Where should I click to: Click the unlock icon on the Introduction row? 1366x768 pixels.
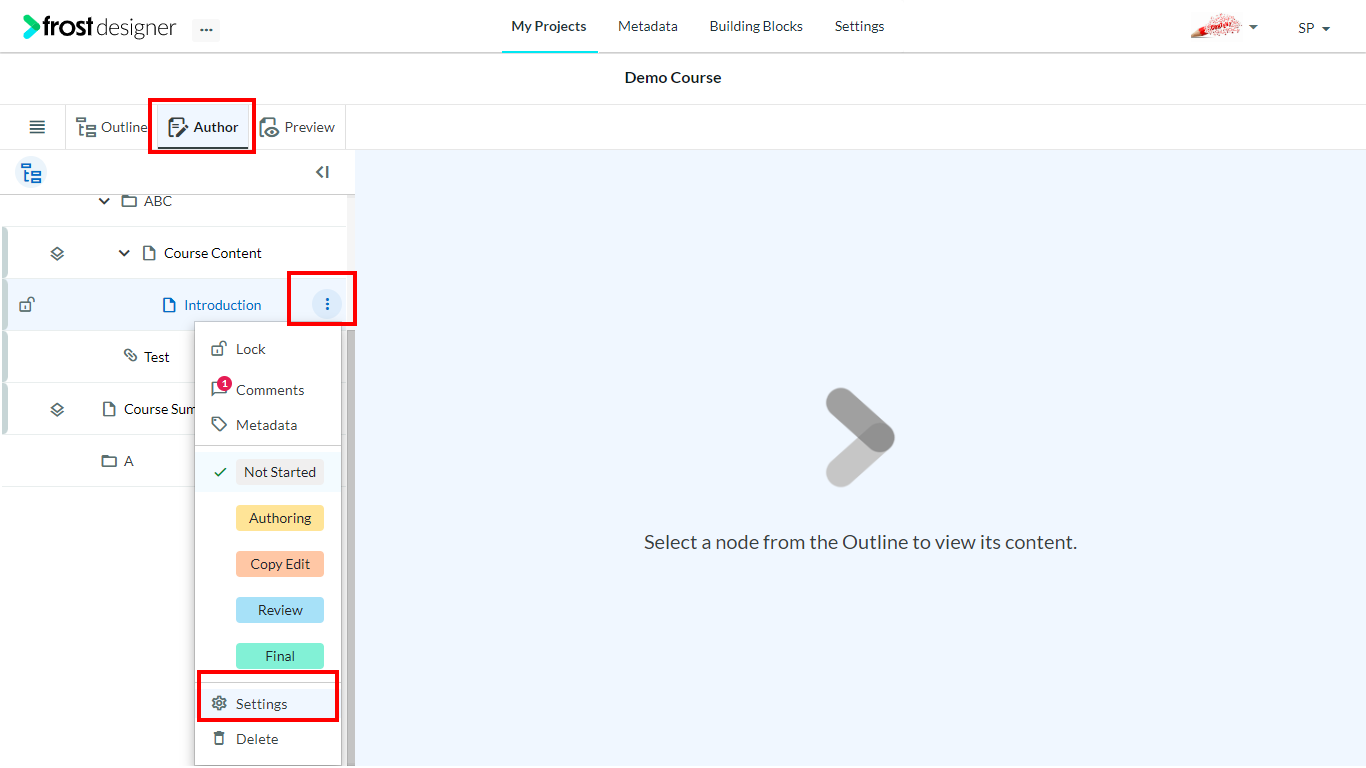coord(27,305)
